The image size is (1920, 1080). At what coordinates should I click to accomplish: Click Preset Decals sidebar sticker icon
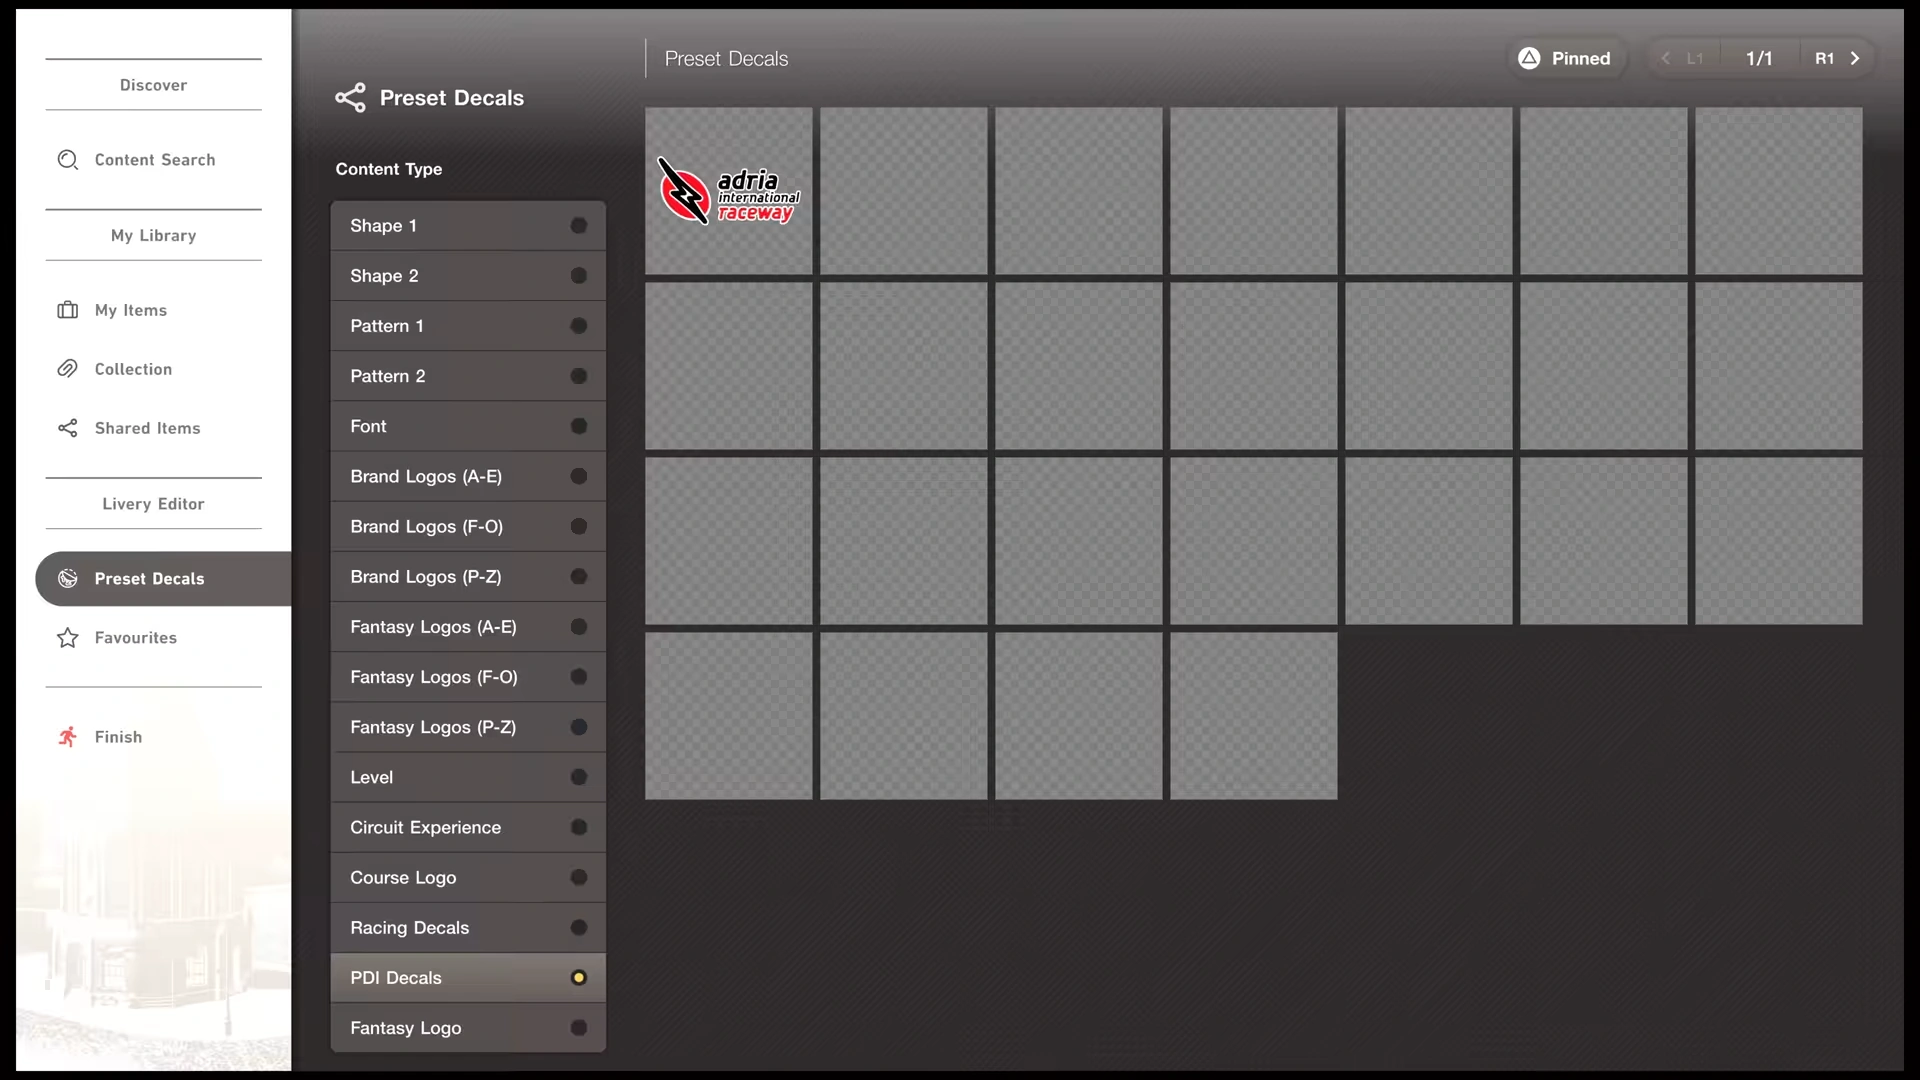tap(67, 579)
